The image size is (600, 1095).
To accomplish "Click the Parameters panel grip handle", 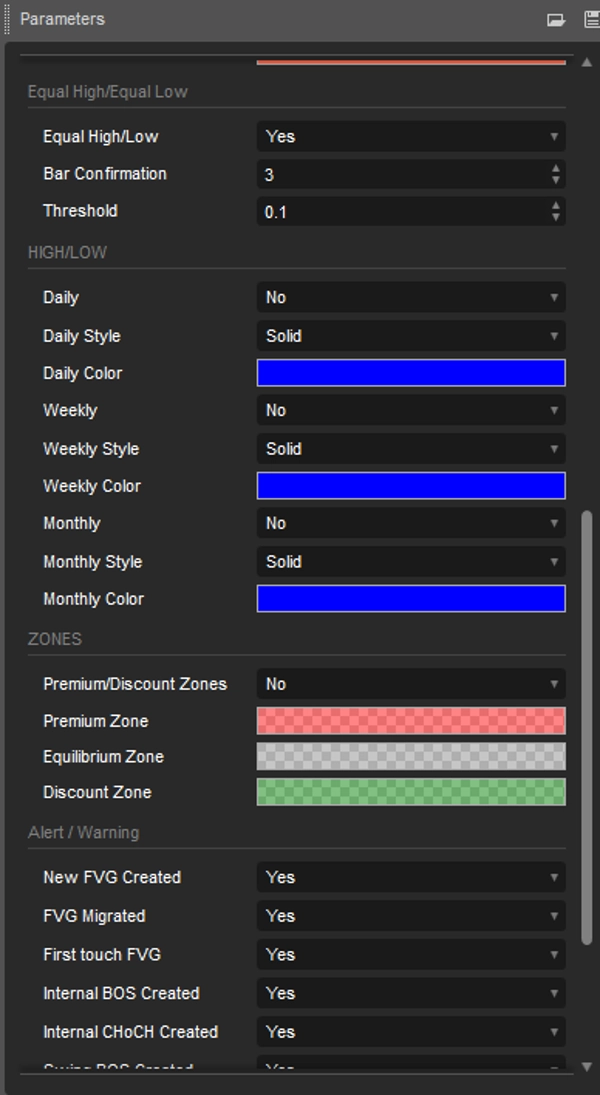I will tap(6, 17).
